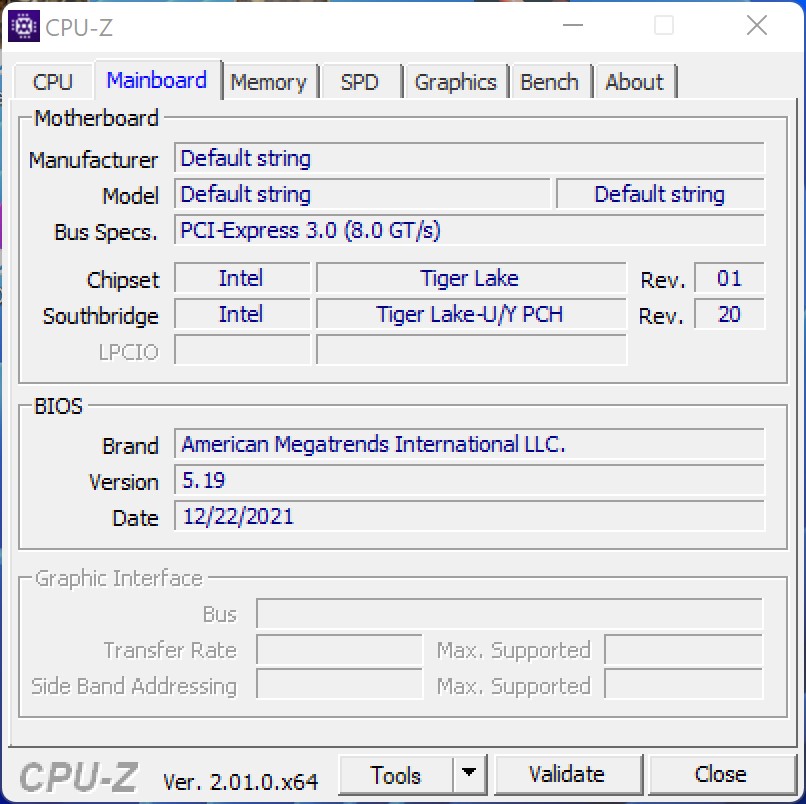This screenshot has height=804, width=806.
Task: Click the empty Side Band Addressing field
Action: (339, 684)
